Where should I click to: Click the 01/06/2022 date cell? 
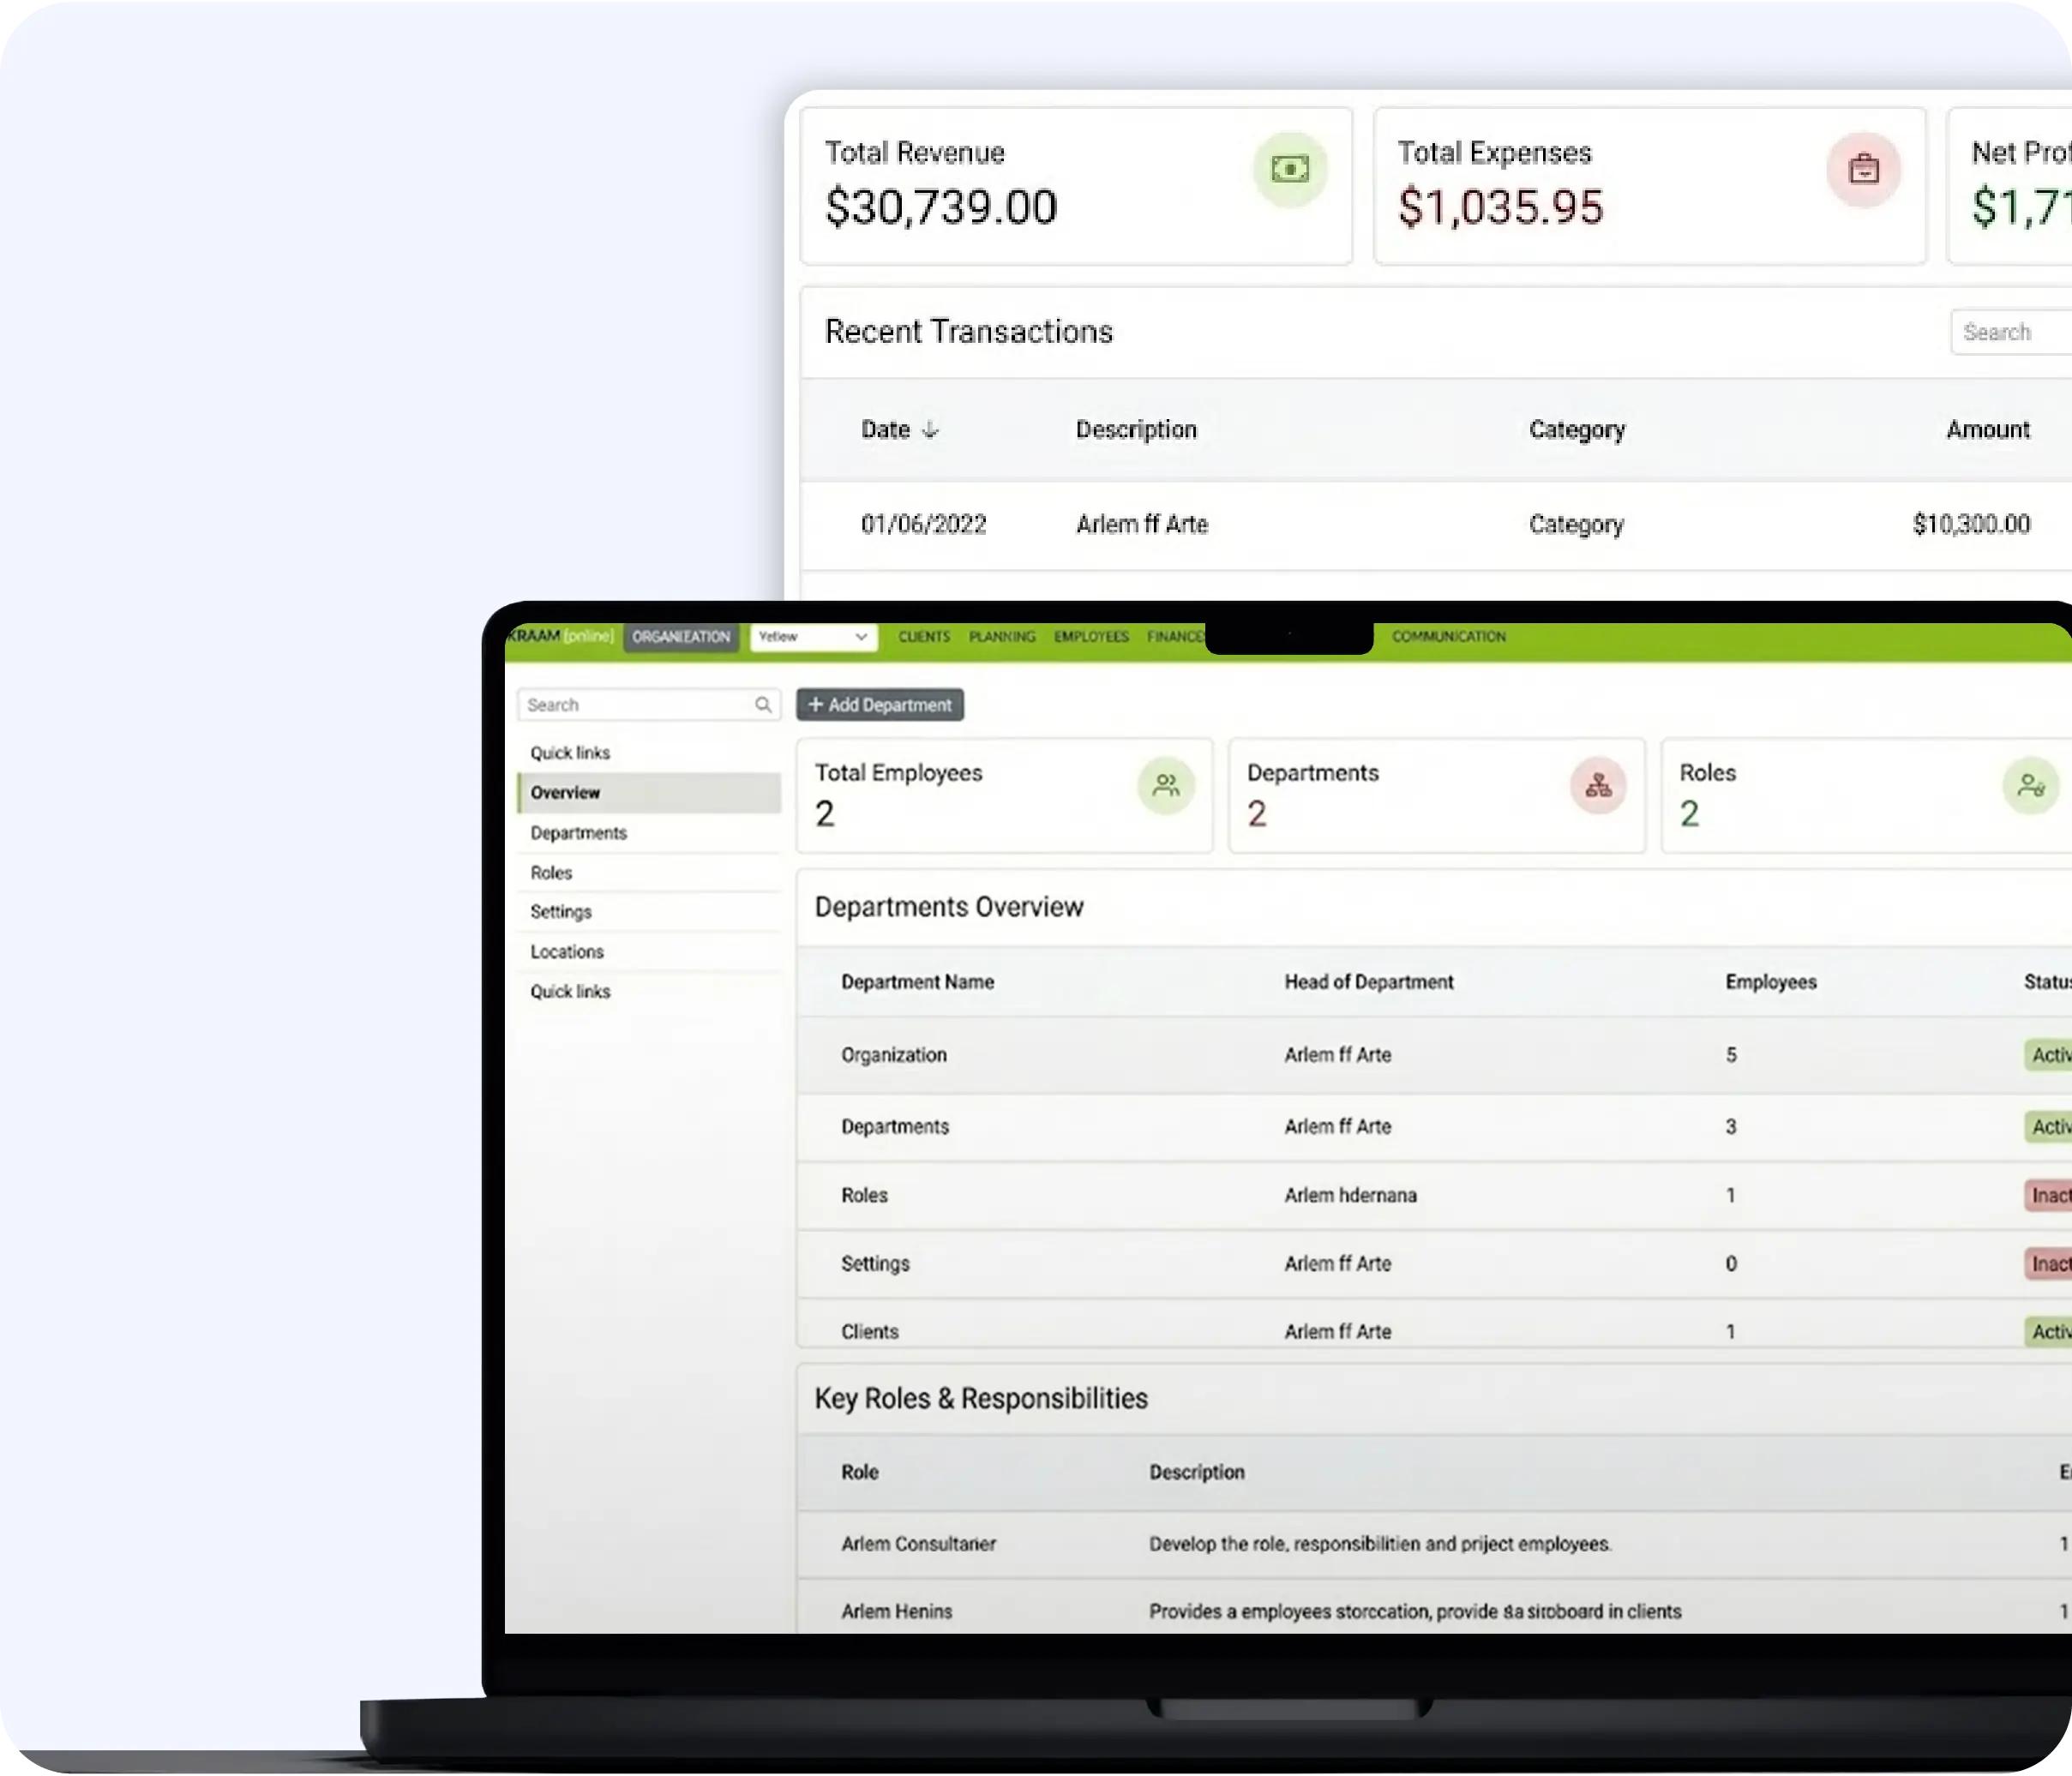tap(923, 525)
